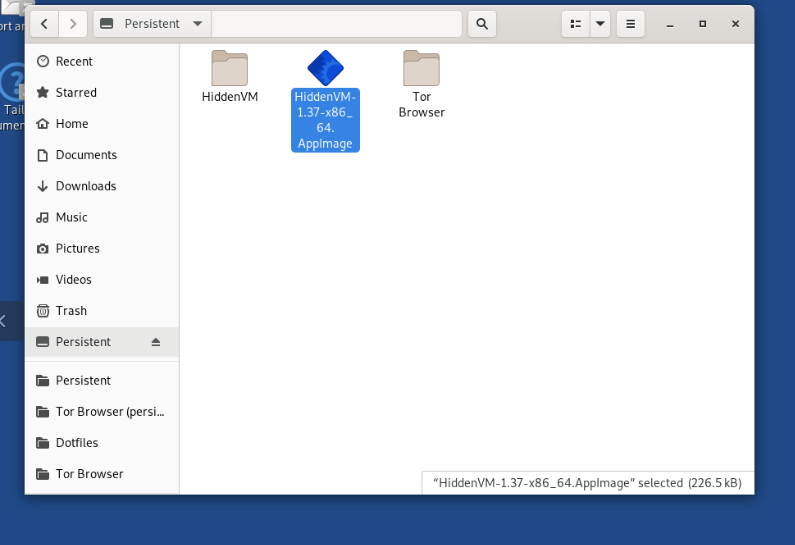Click the HiddenVM-1.37-x86_64.AppImage filename label
The width and height of the screenshot is (795, 545).
point(326,120)
